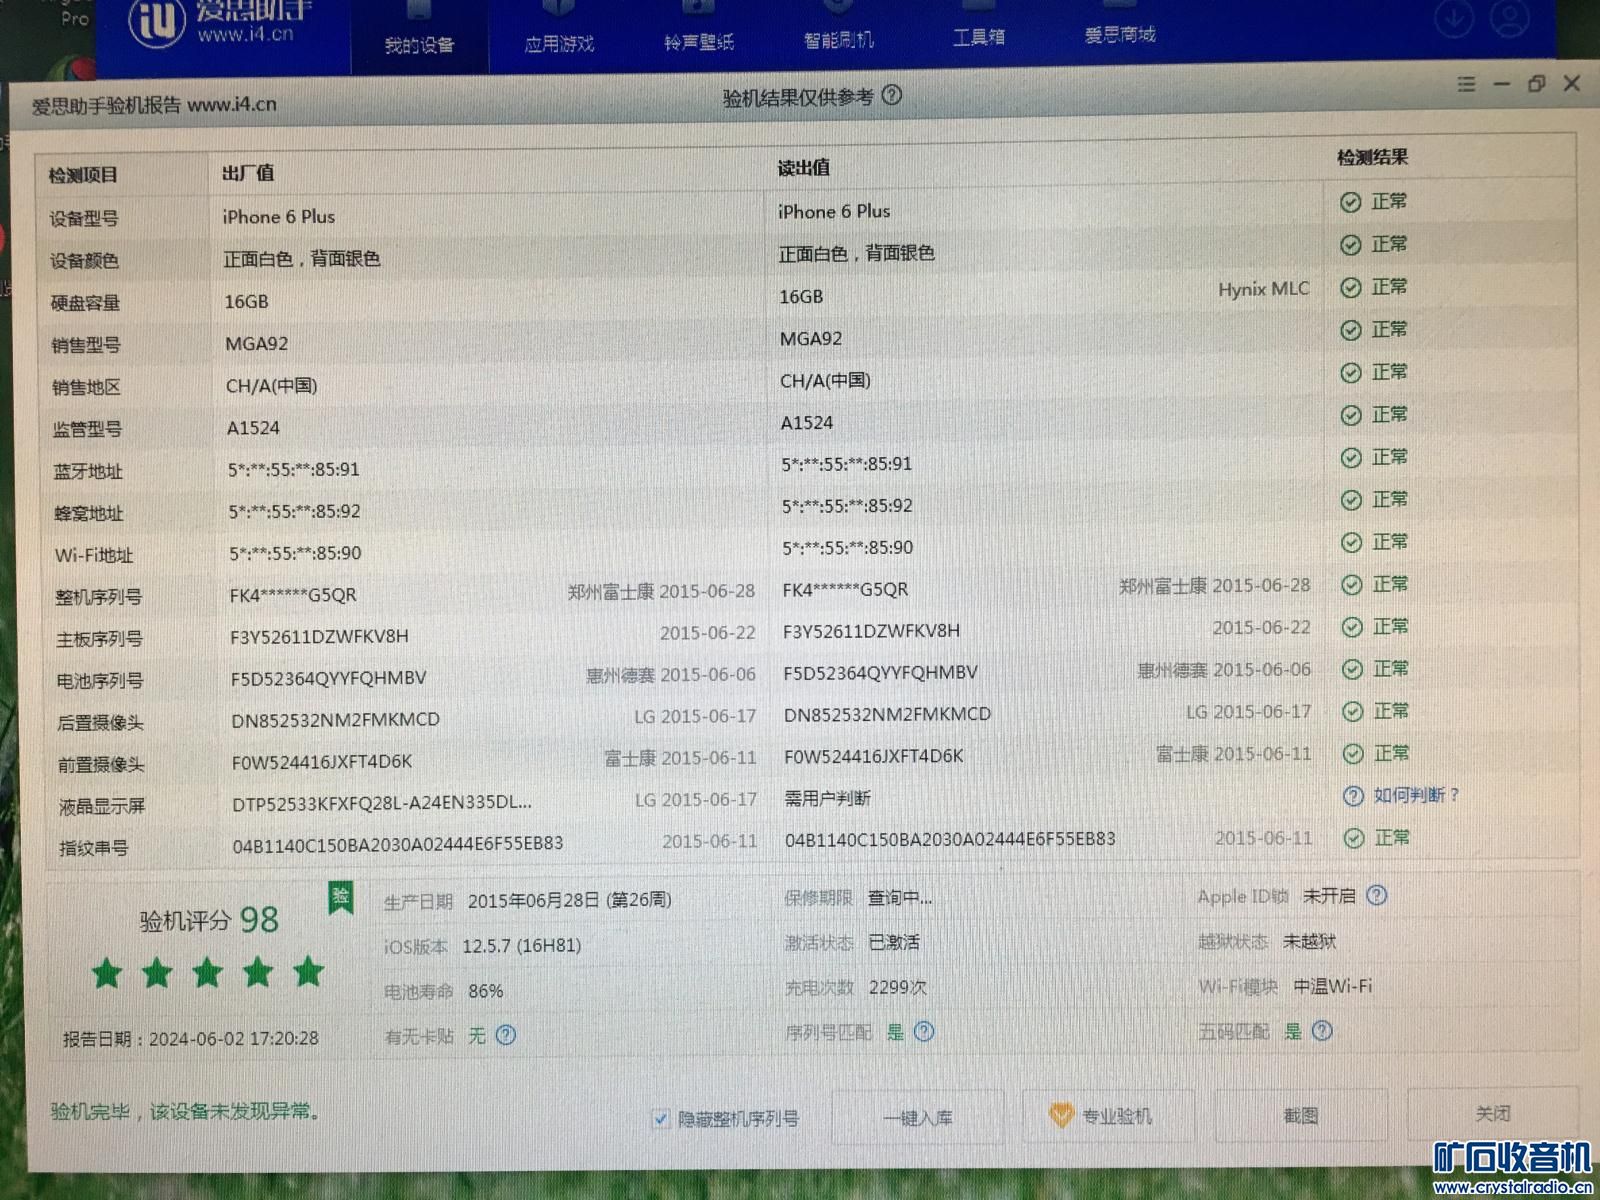This screenshot has height=1200, width=1600.
Task: Select report date 2024-06-02 17:20:28
Action: (234, 1039)
